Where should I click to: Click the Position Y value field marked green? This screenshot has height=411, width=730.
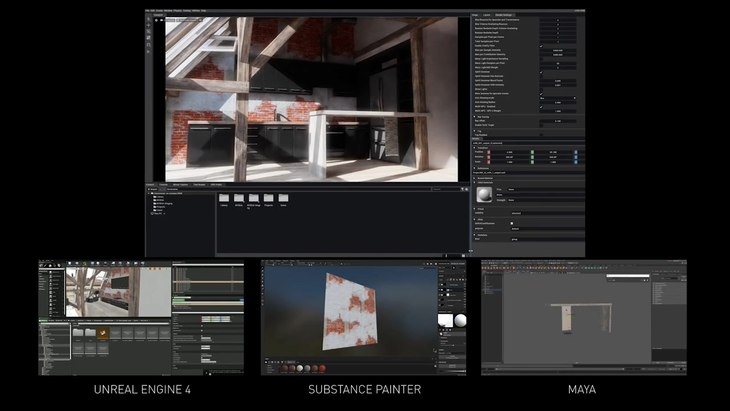pyautogui.click(x=553, y=152)
